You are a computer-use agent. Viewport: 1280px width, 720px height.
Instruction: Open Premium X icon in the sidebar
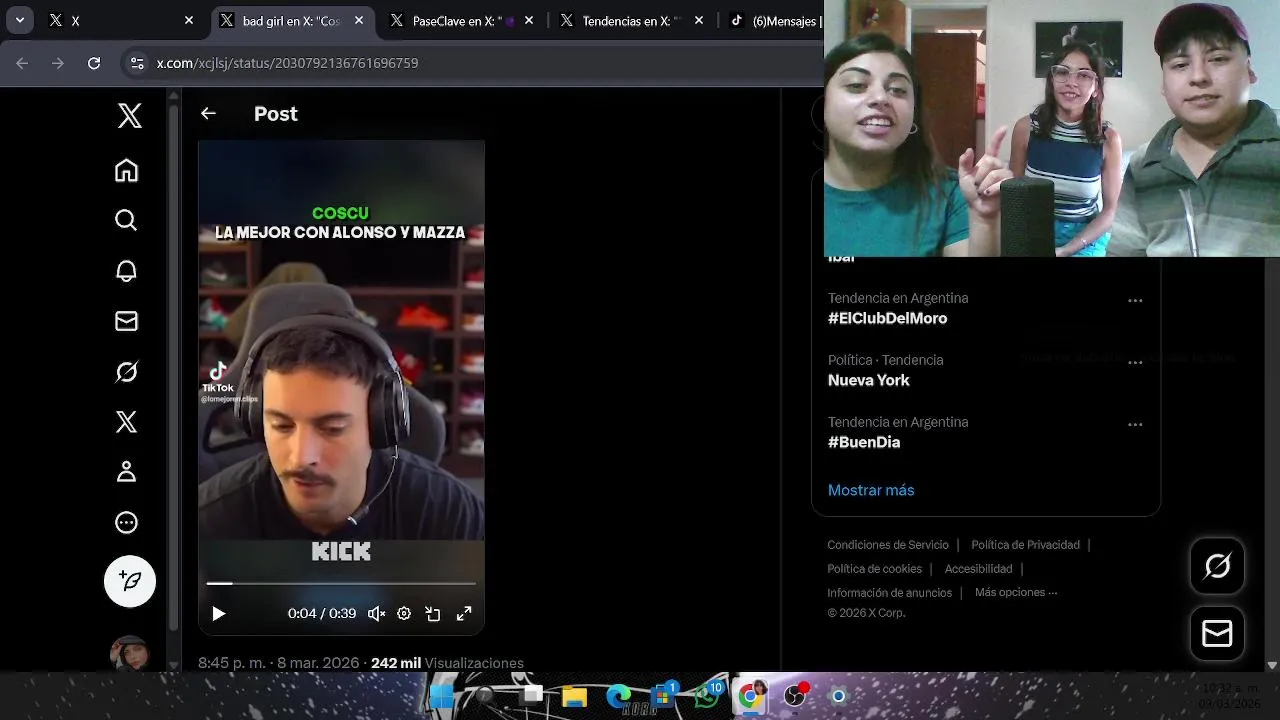pyautogui.click(x=126, y=422)
